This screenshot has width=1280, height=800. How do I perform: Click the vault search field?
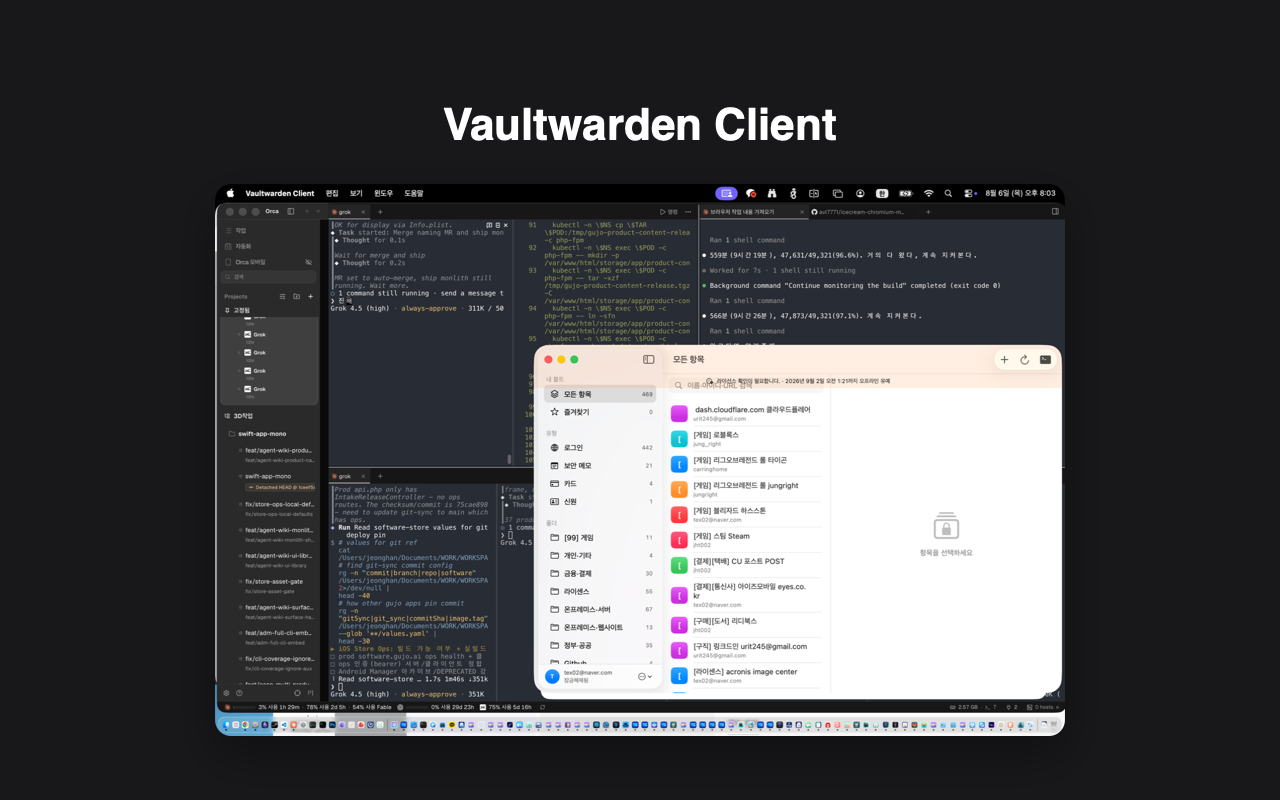tap(748, 385)
